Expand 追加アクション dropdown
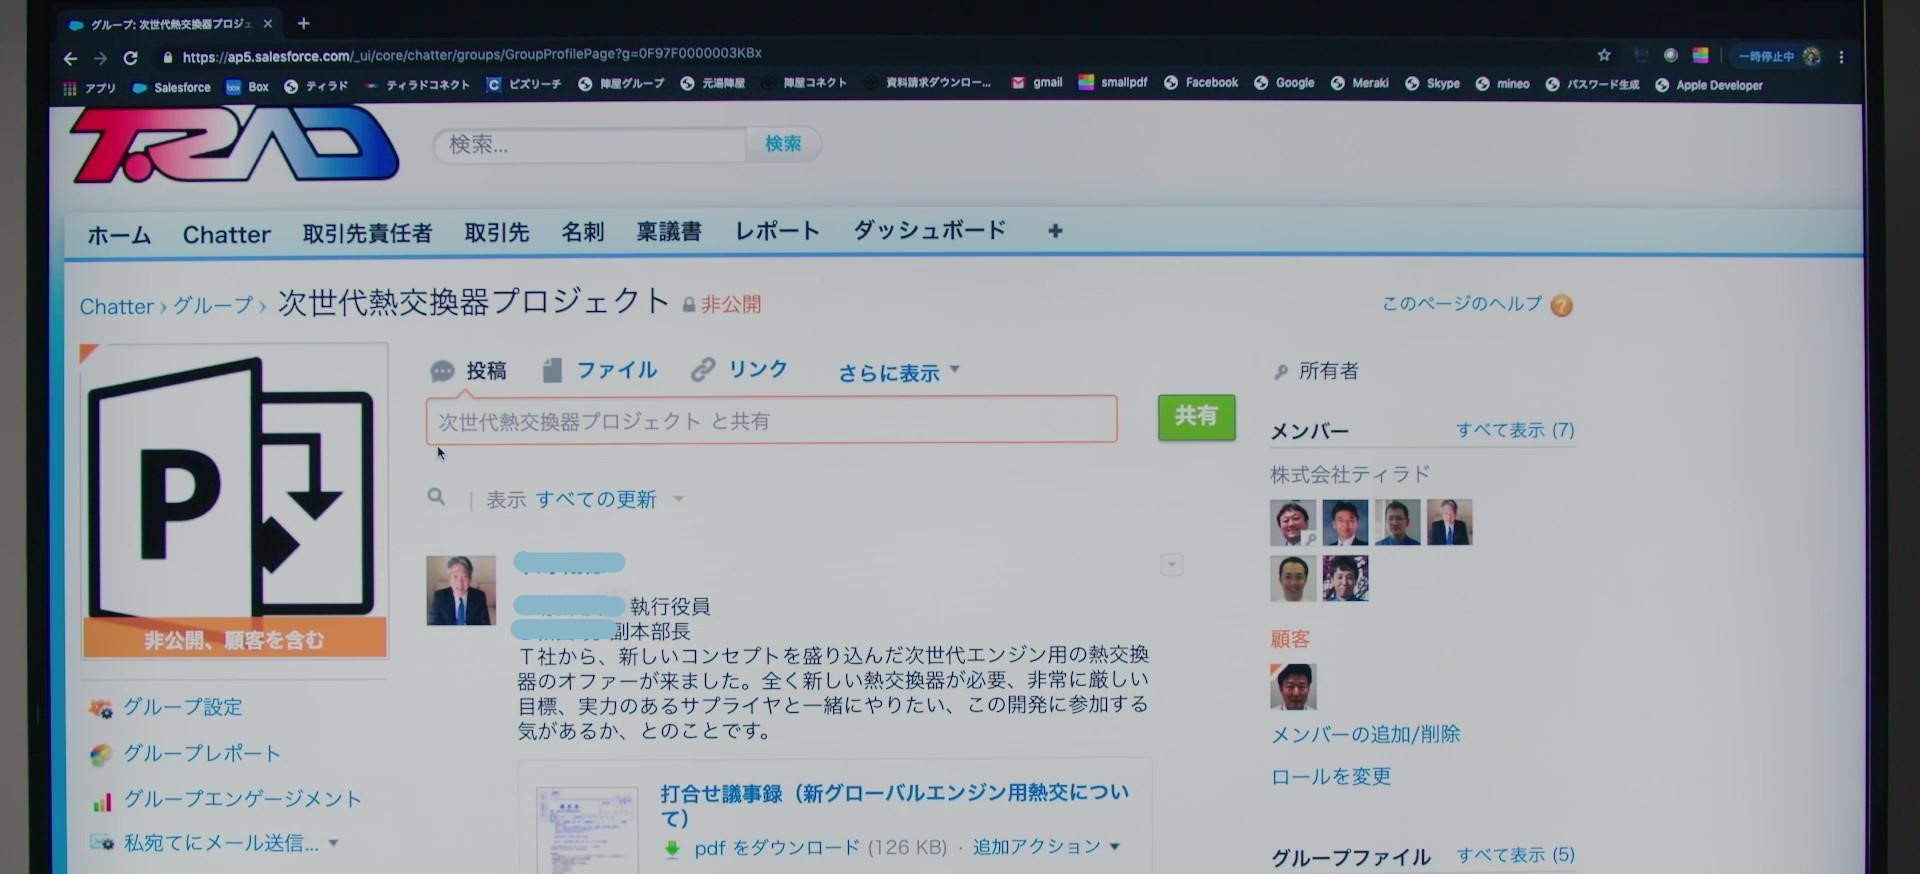The height and width of the screenshot is (874, 1920). point(1046,847)
